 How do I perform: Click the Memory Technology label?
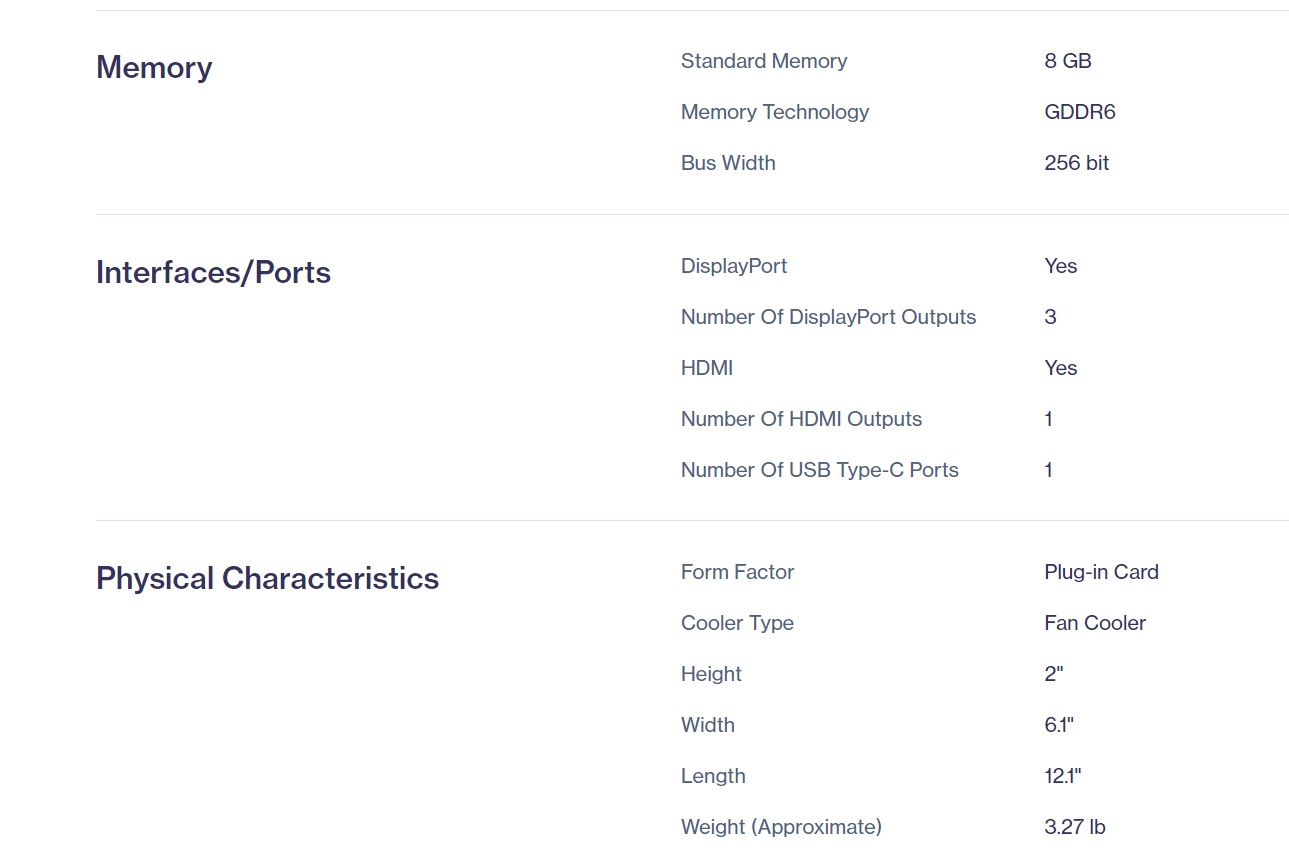click(774, 112)
